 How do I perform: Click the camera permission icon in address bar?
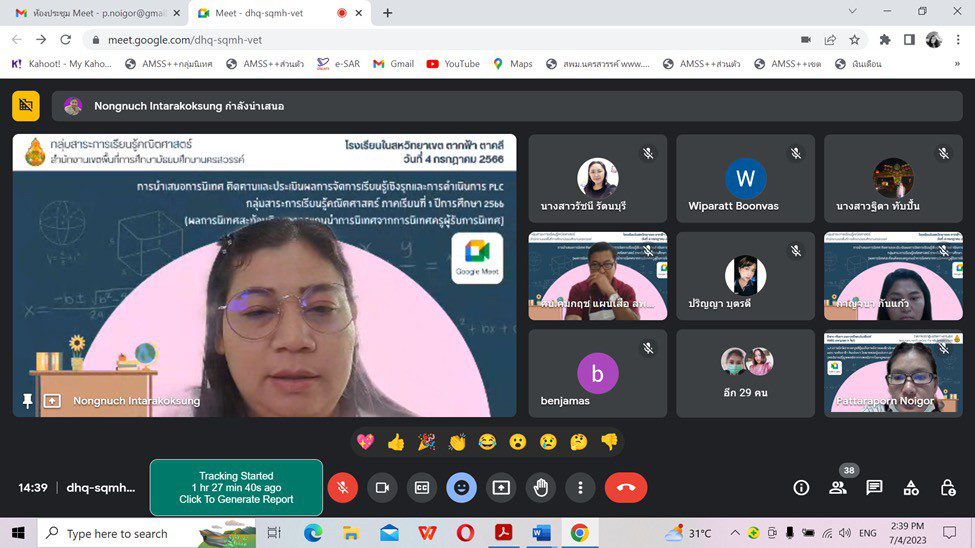point(806,40)
